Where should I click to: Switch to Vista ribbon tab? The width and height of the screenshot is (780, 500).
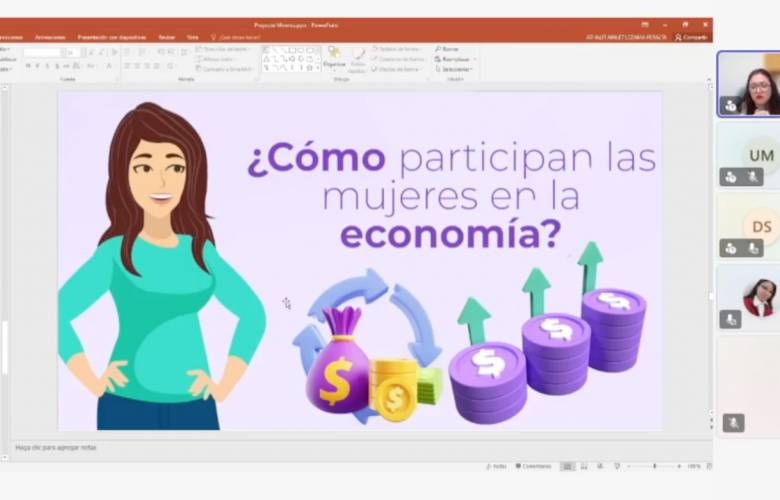[x=193, y=37]
